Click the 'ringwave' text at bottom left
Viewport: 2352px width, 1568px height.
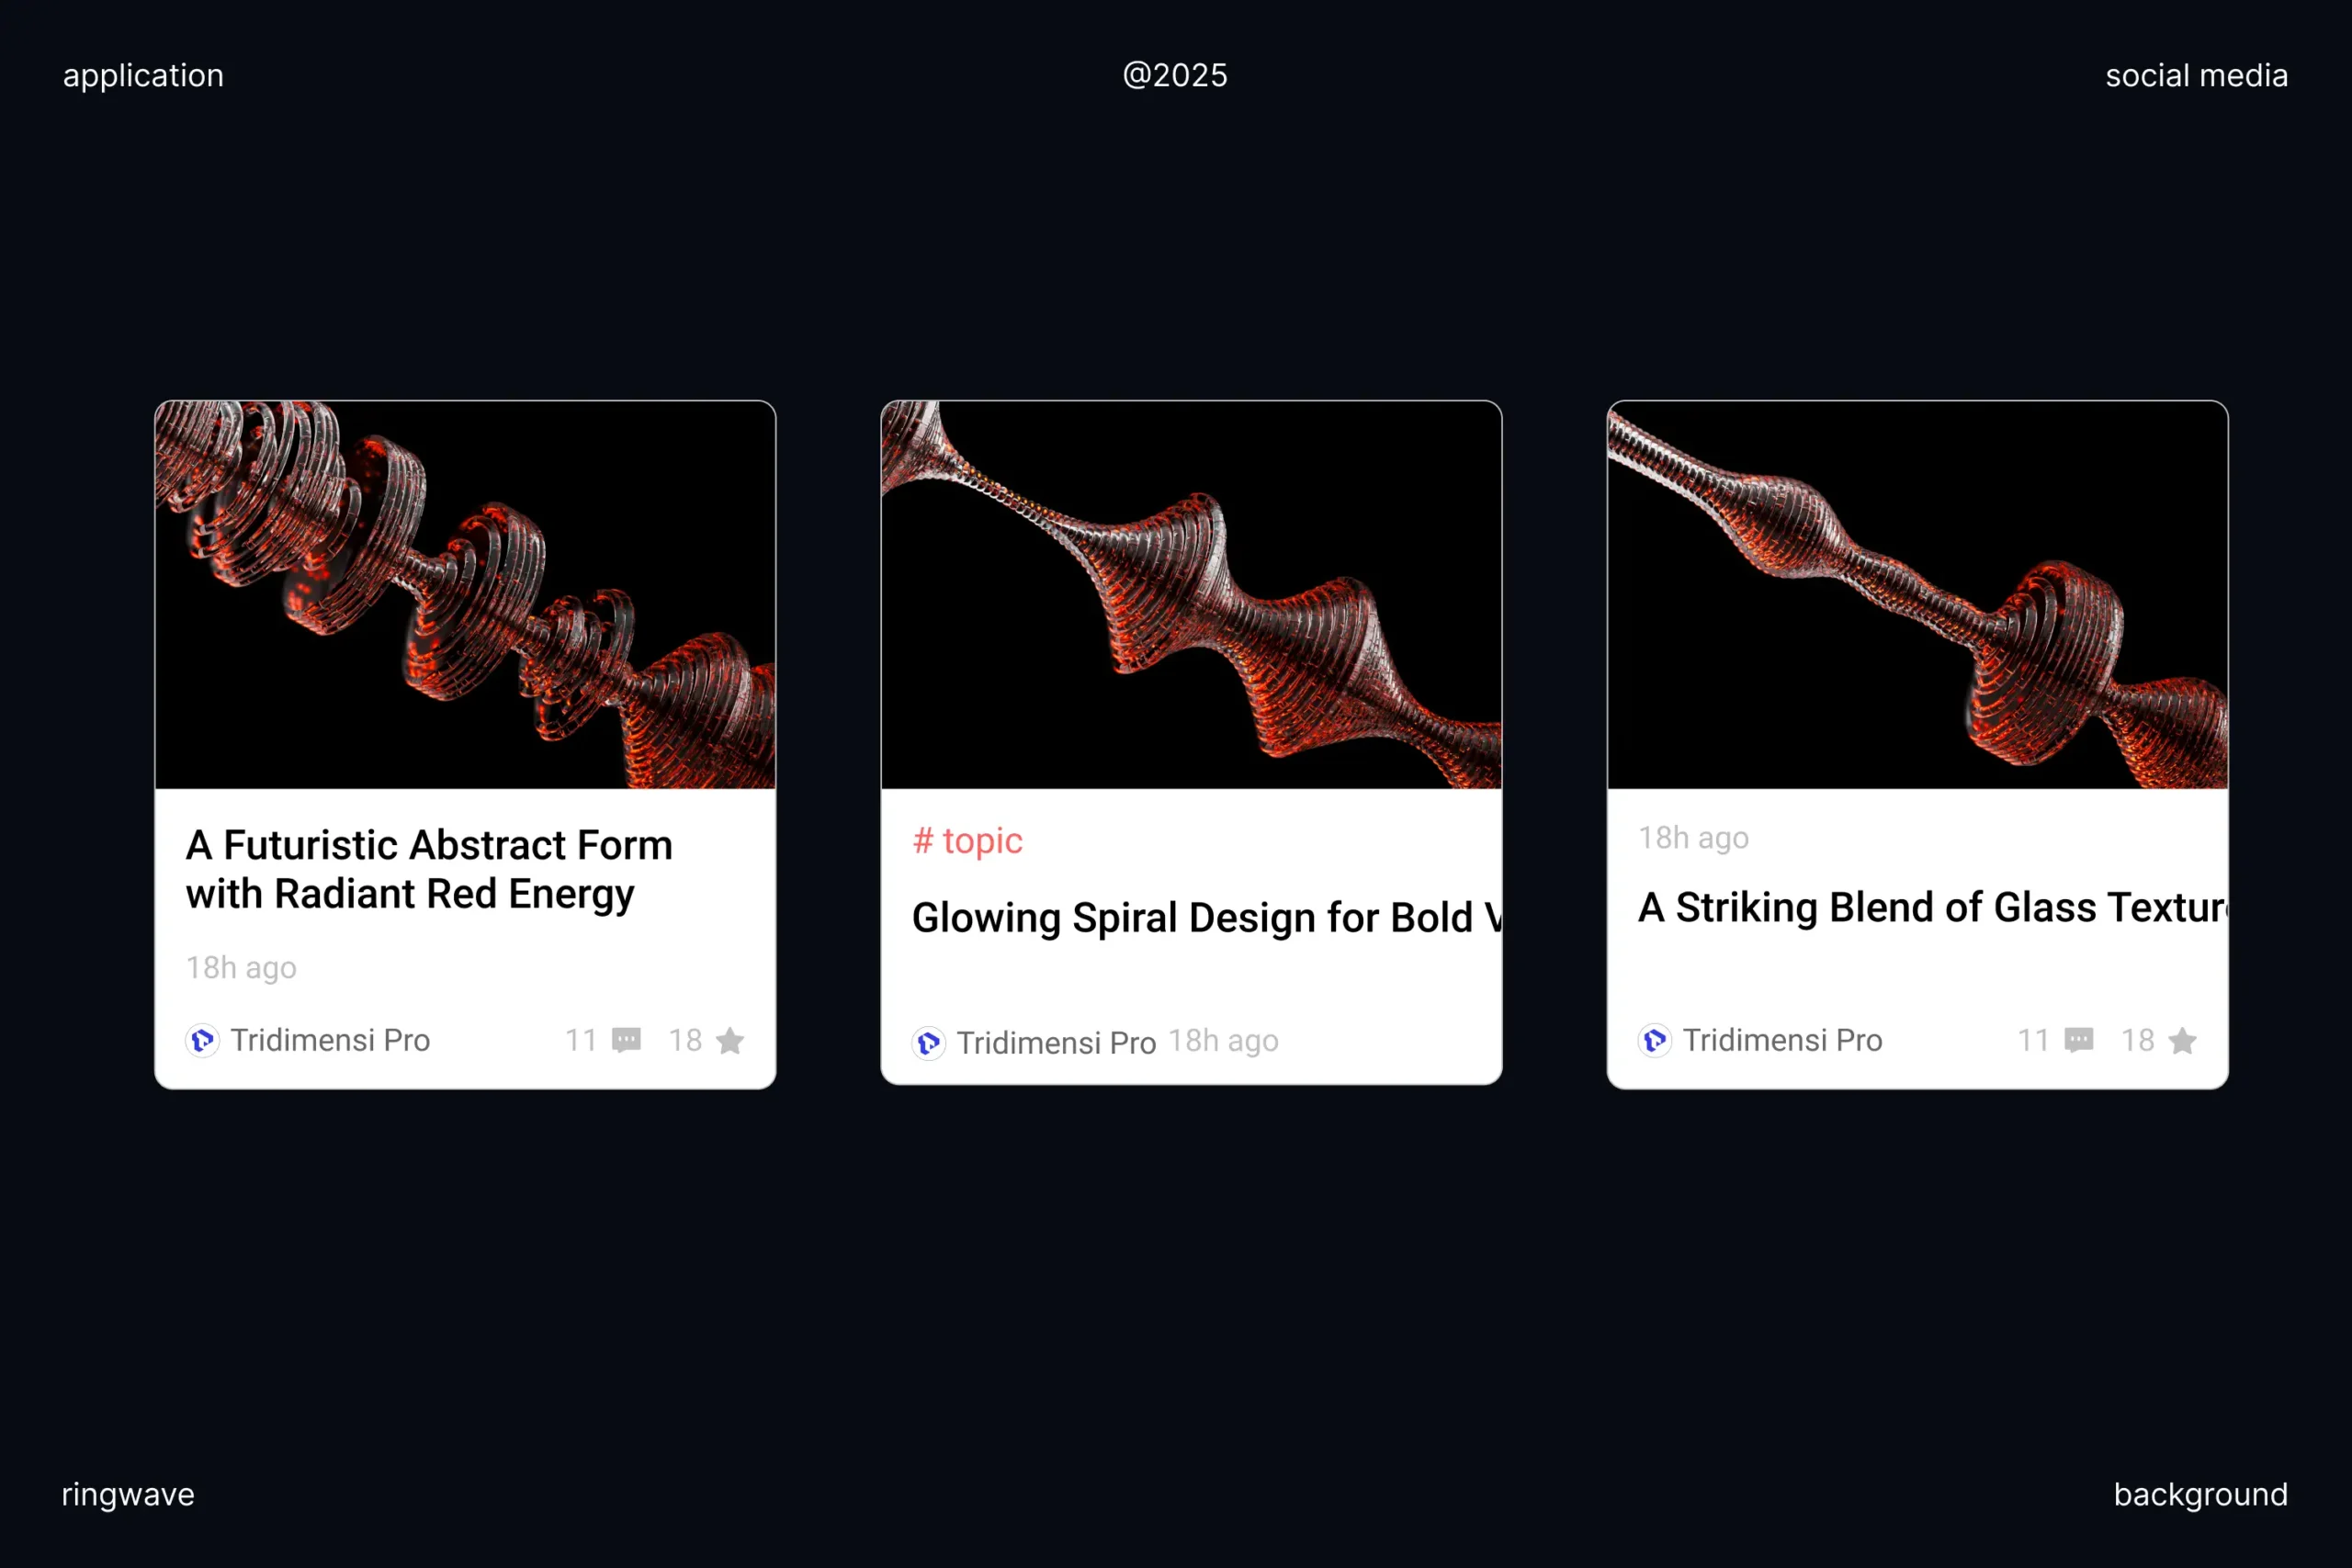[128, 1494]
